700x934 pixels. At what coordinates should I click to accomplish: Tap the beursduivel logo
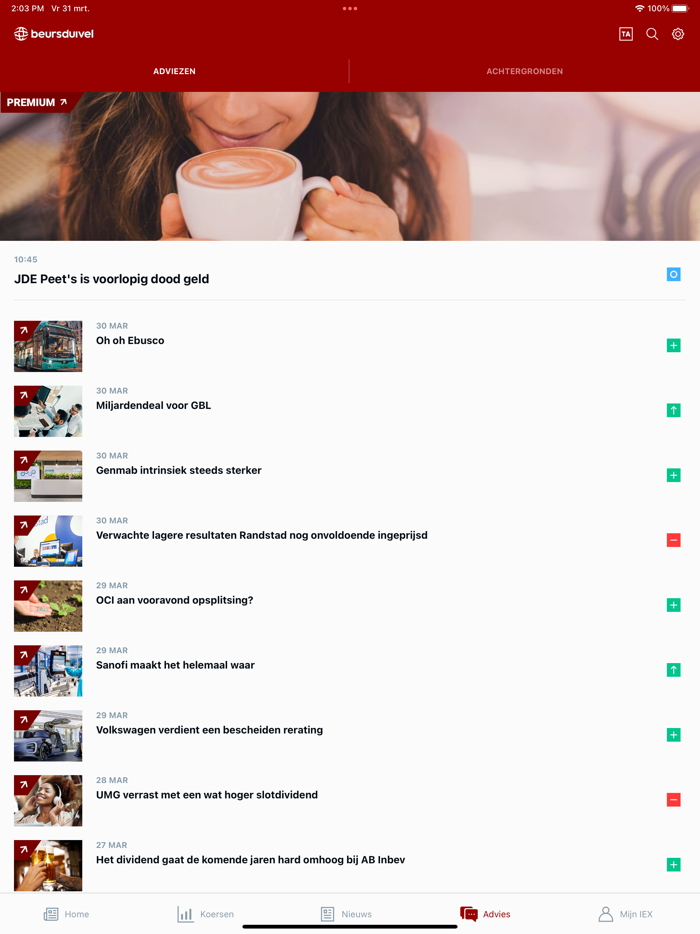click(54, 34)
